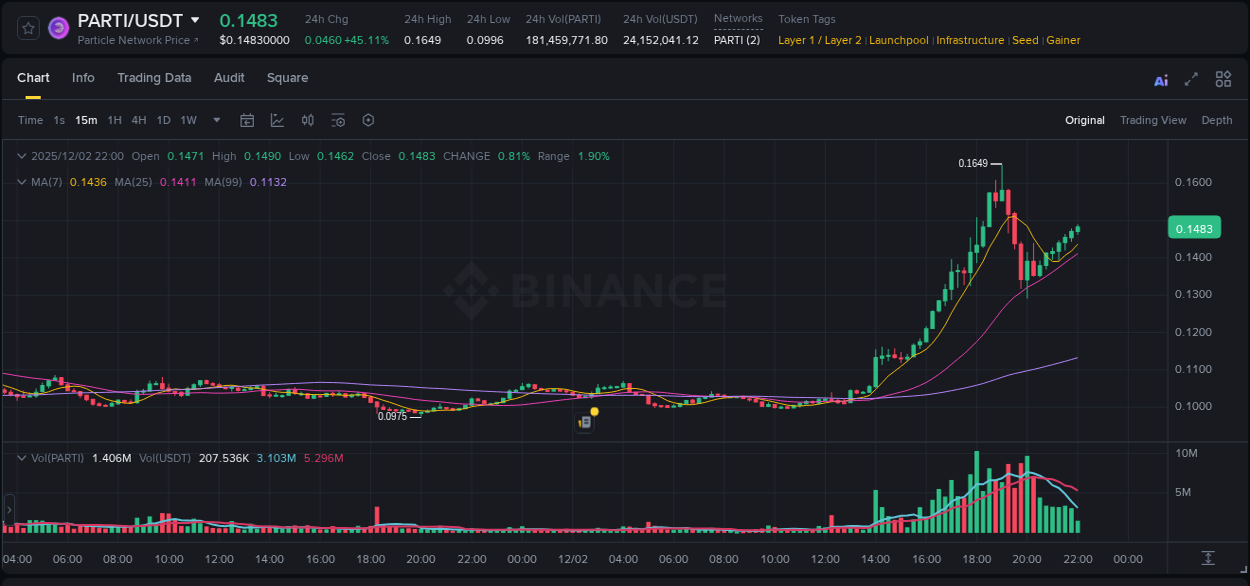
Task: Open the calendar date-jump tool
Action: click(247, 120)
